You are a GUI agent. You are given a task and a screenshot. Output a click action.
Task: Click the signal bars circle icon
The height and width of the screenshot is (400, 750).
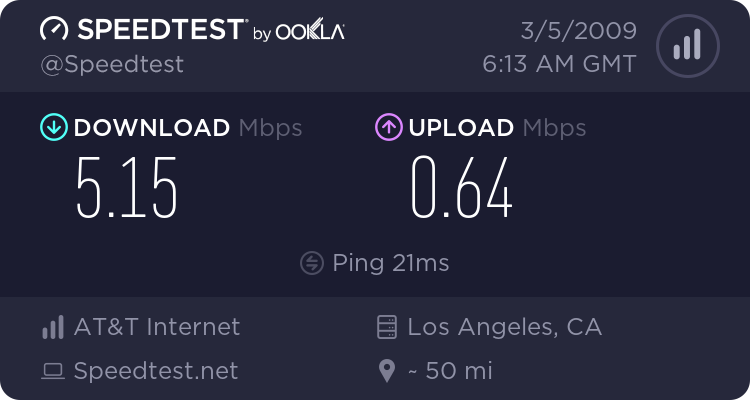(685, 45)
